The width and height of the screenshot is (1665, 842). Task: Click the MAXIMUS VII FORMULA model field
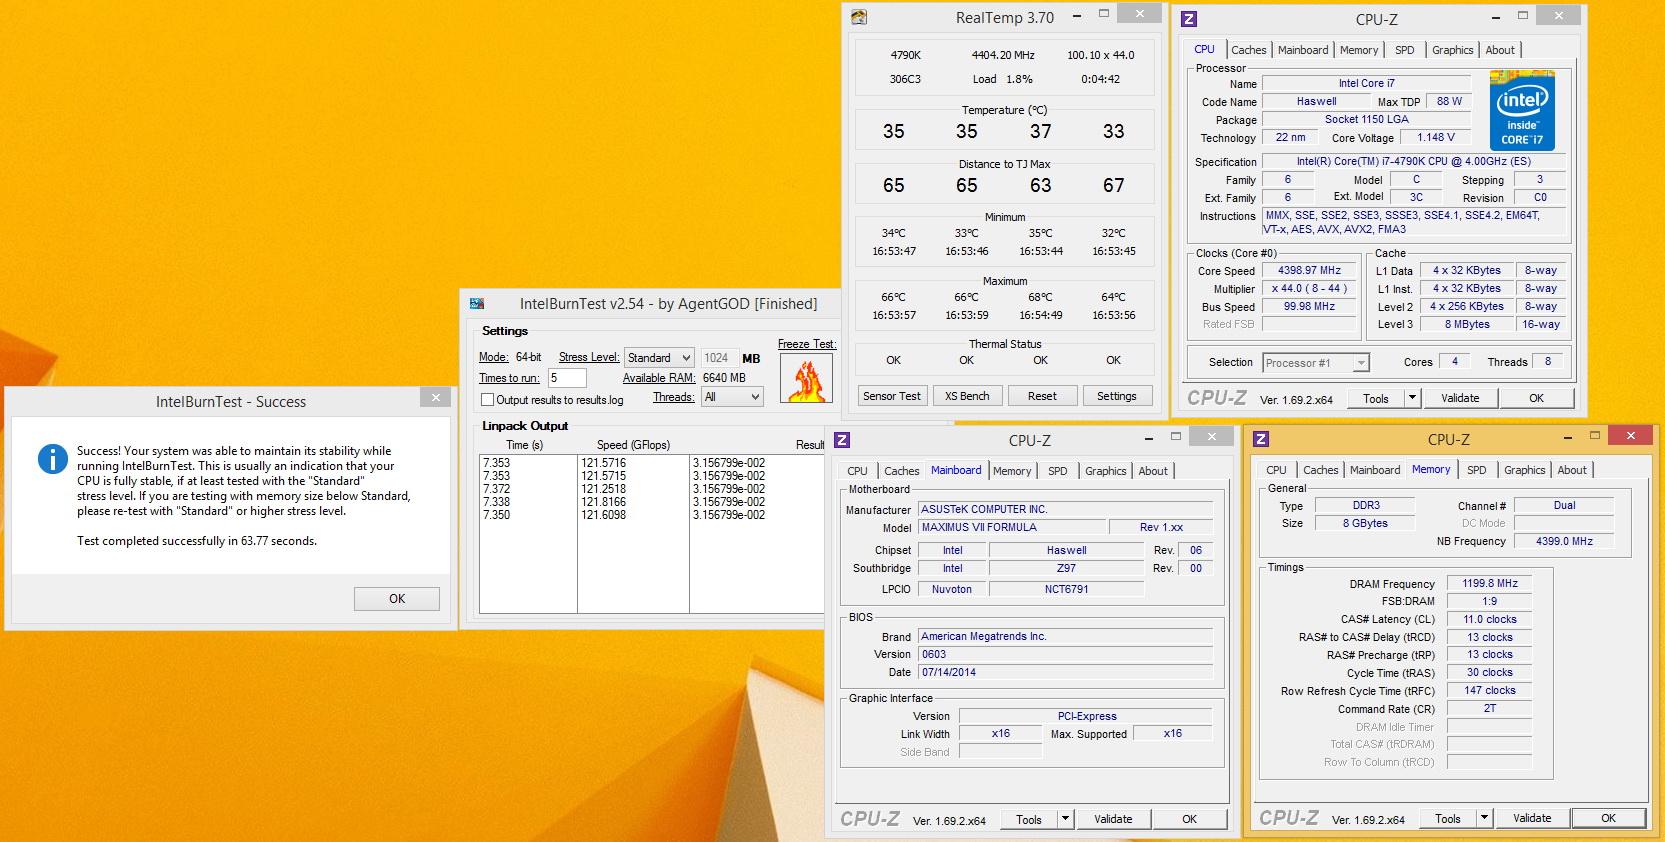(1012, 527)
